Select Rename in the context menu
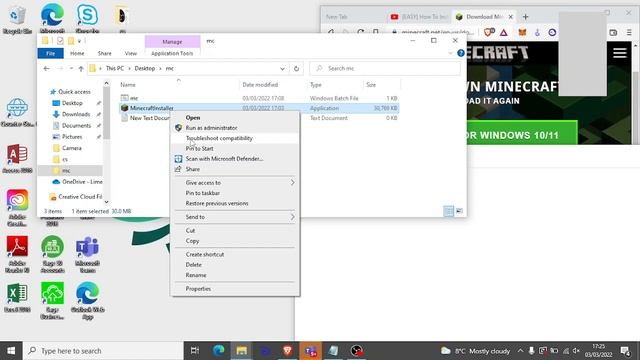This screenshot has width=640, height=360. 235,275
